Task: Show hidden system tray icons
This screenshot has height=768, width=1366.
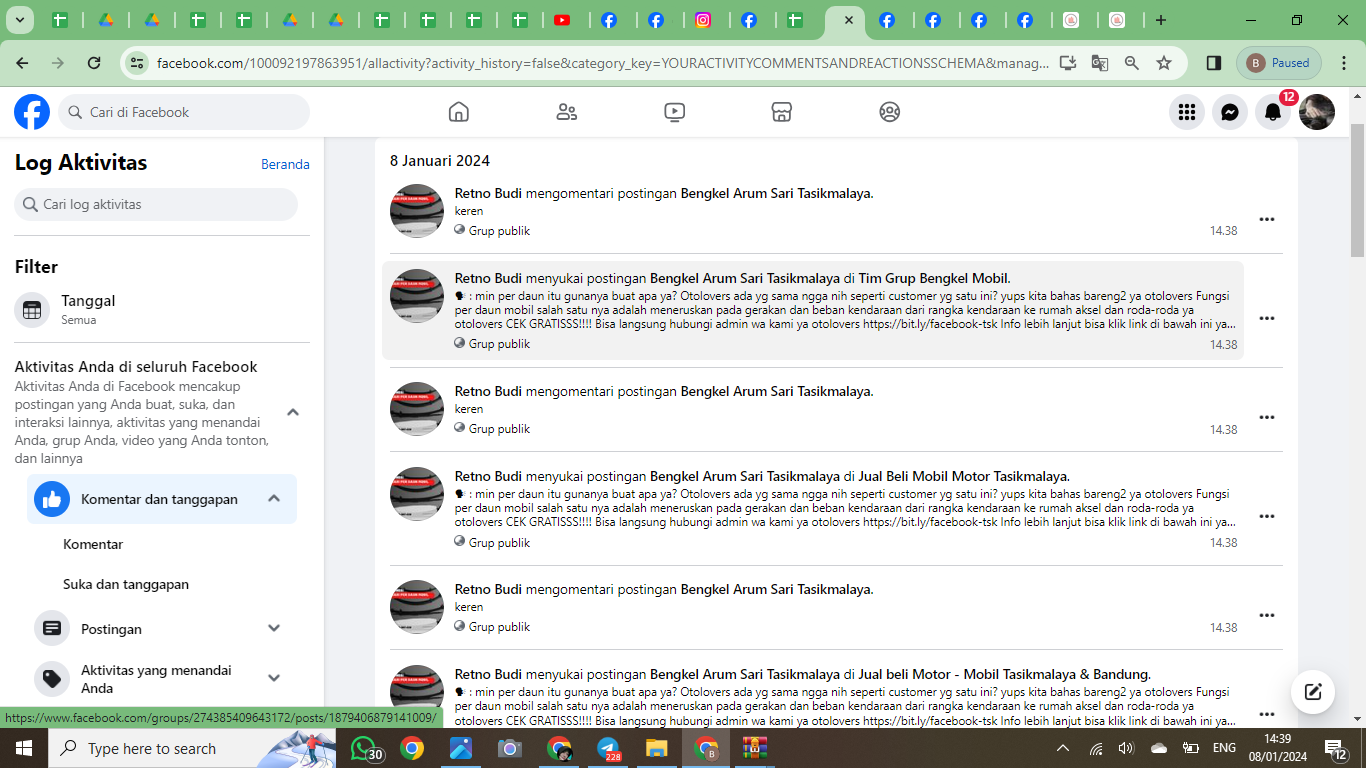Action: coord(1063,748)
